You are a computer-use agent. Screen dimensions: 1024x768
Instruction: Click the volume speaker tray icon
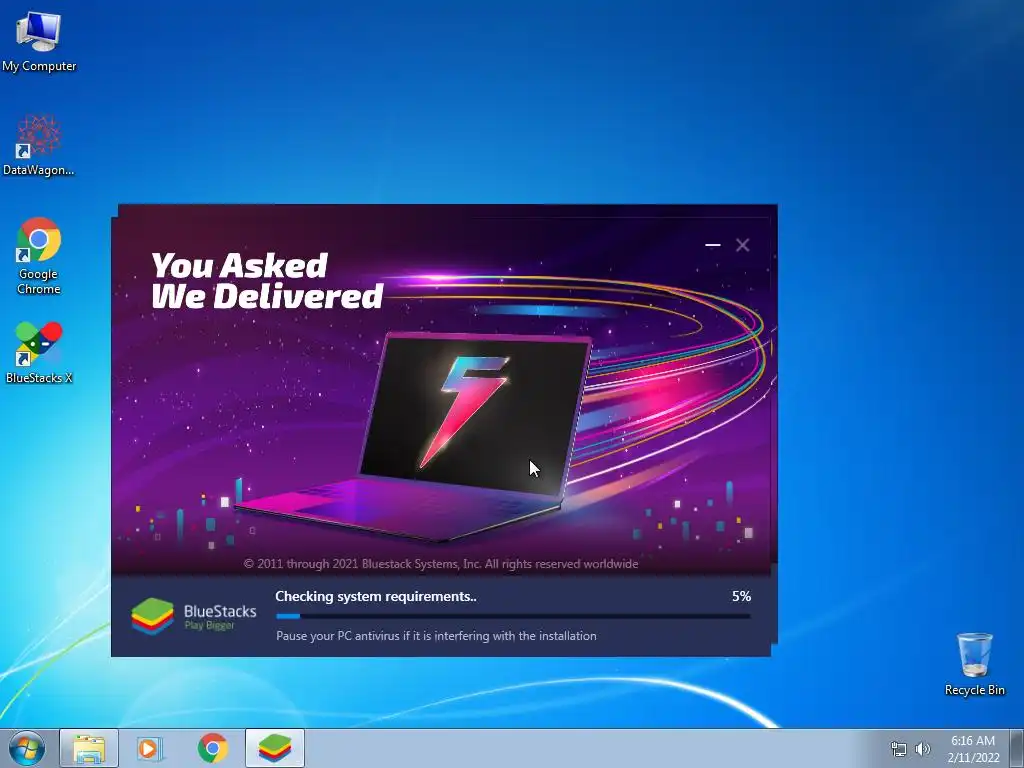[922, 749]
